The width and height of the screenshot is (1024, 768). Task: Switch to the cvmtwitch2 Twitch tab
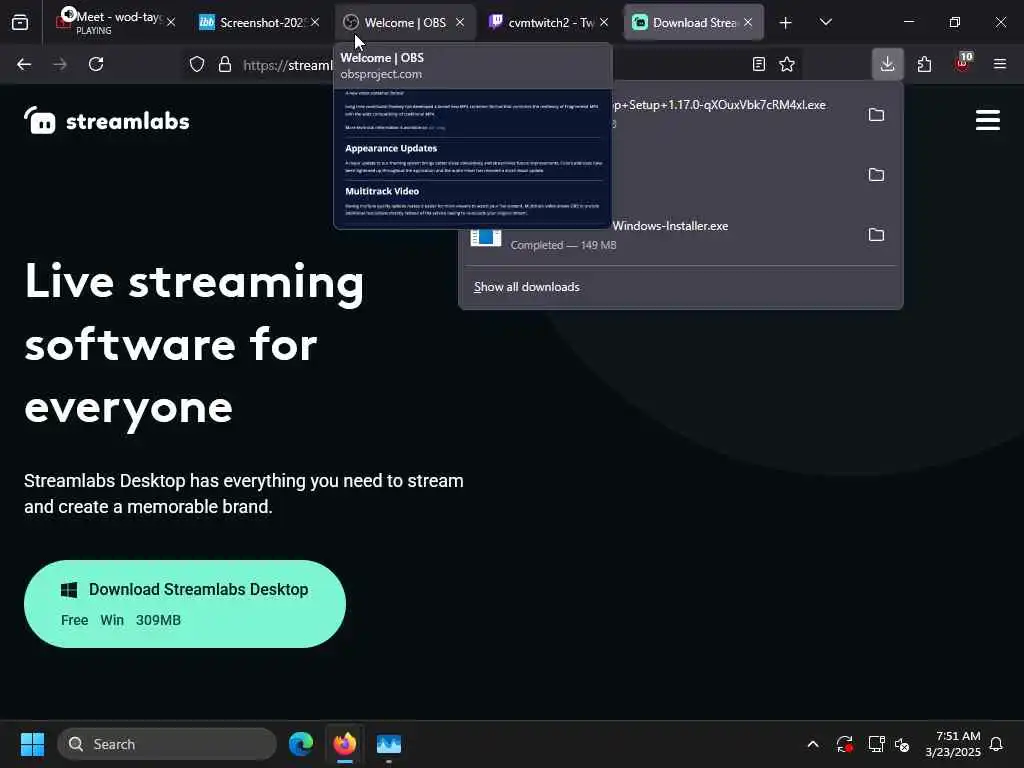(549, 23)
